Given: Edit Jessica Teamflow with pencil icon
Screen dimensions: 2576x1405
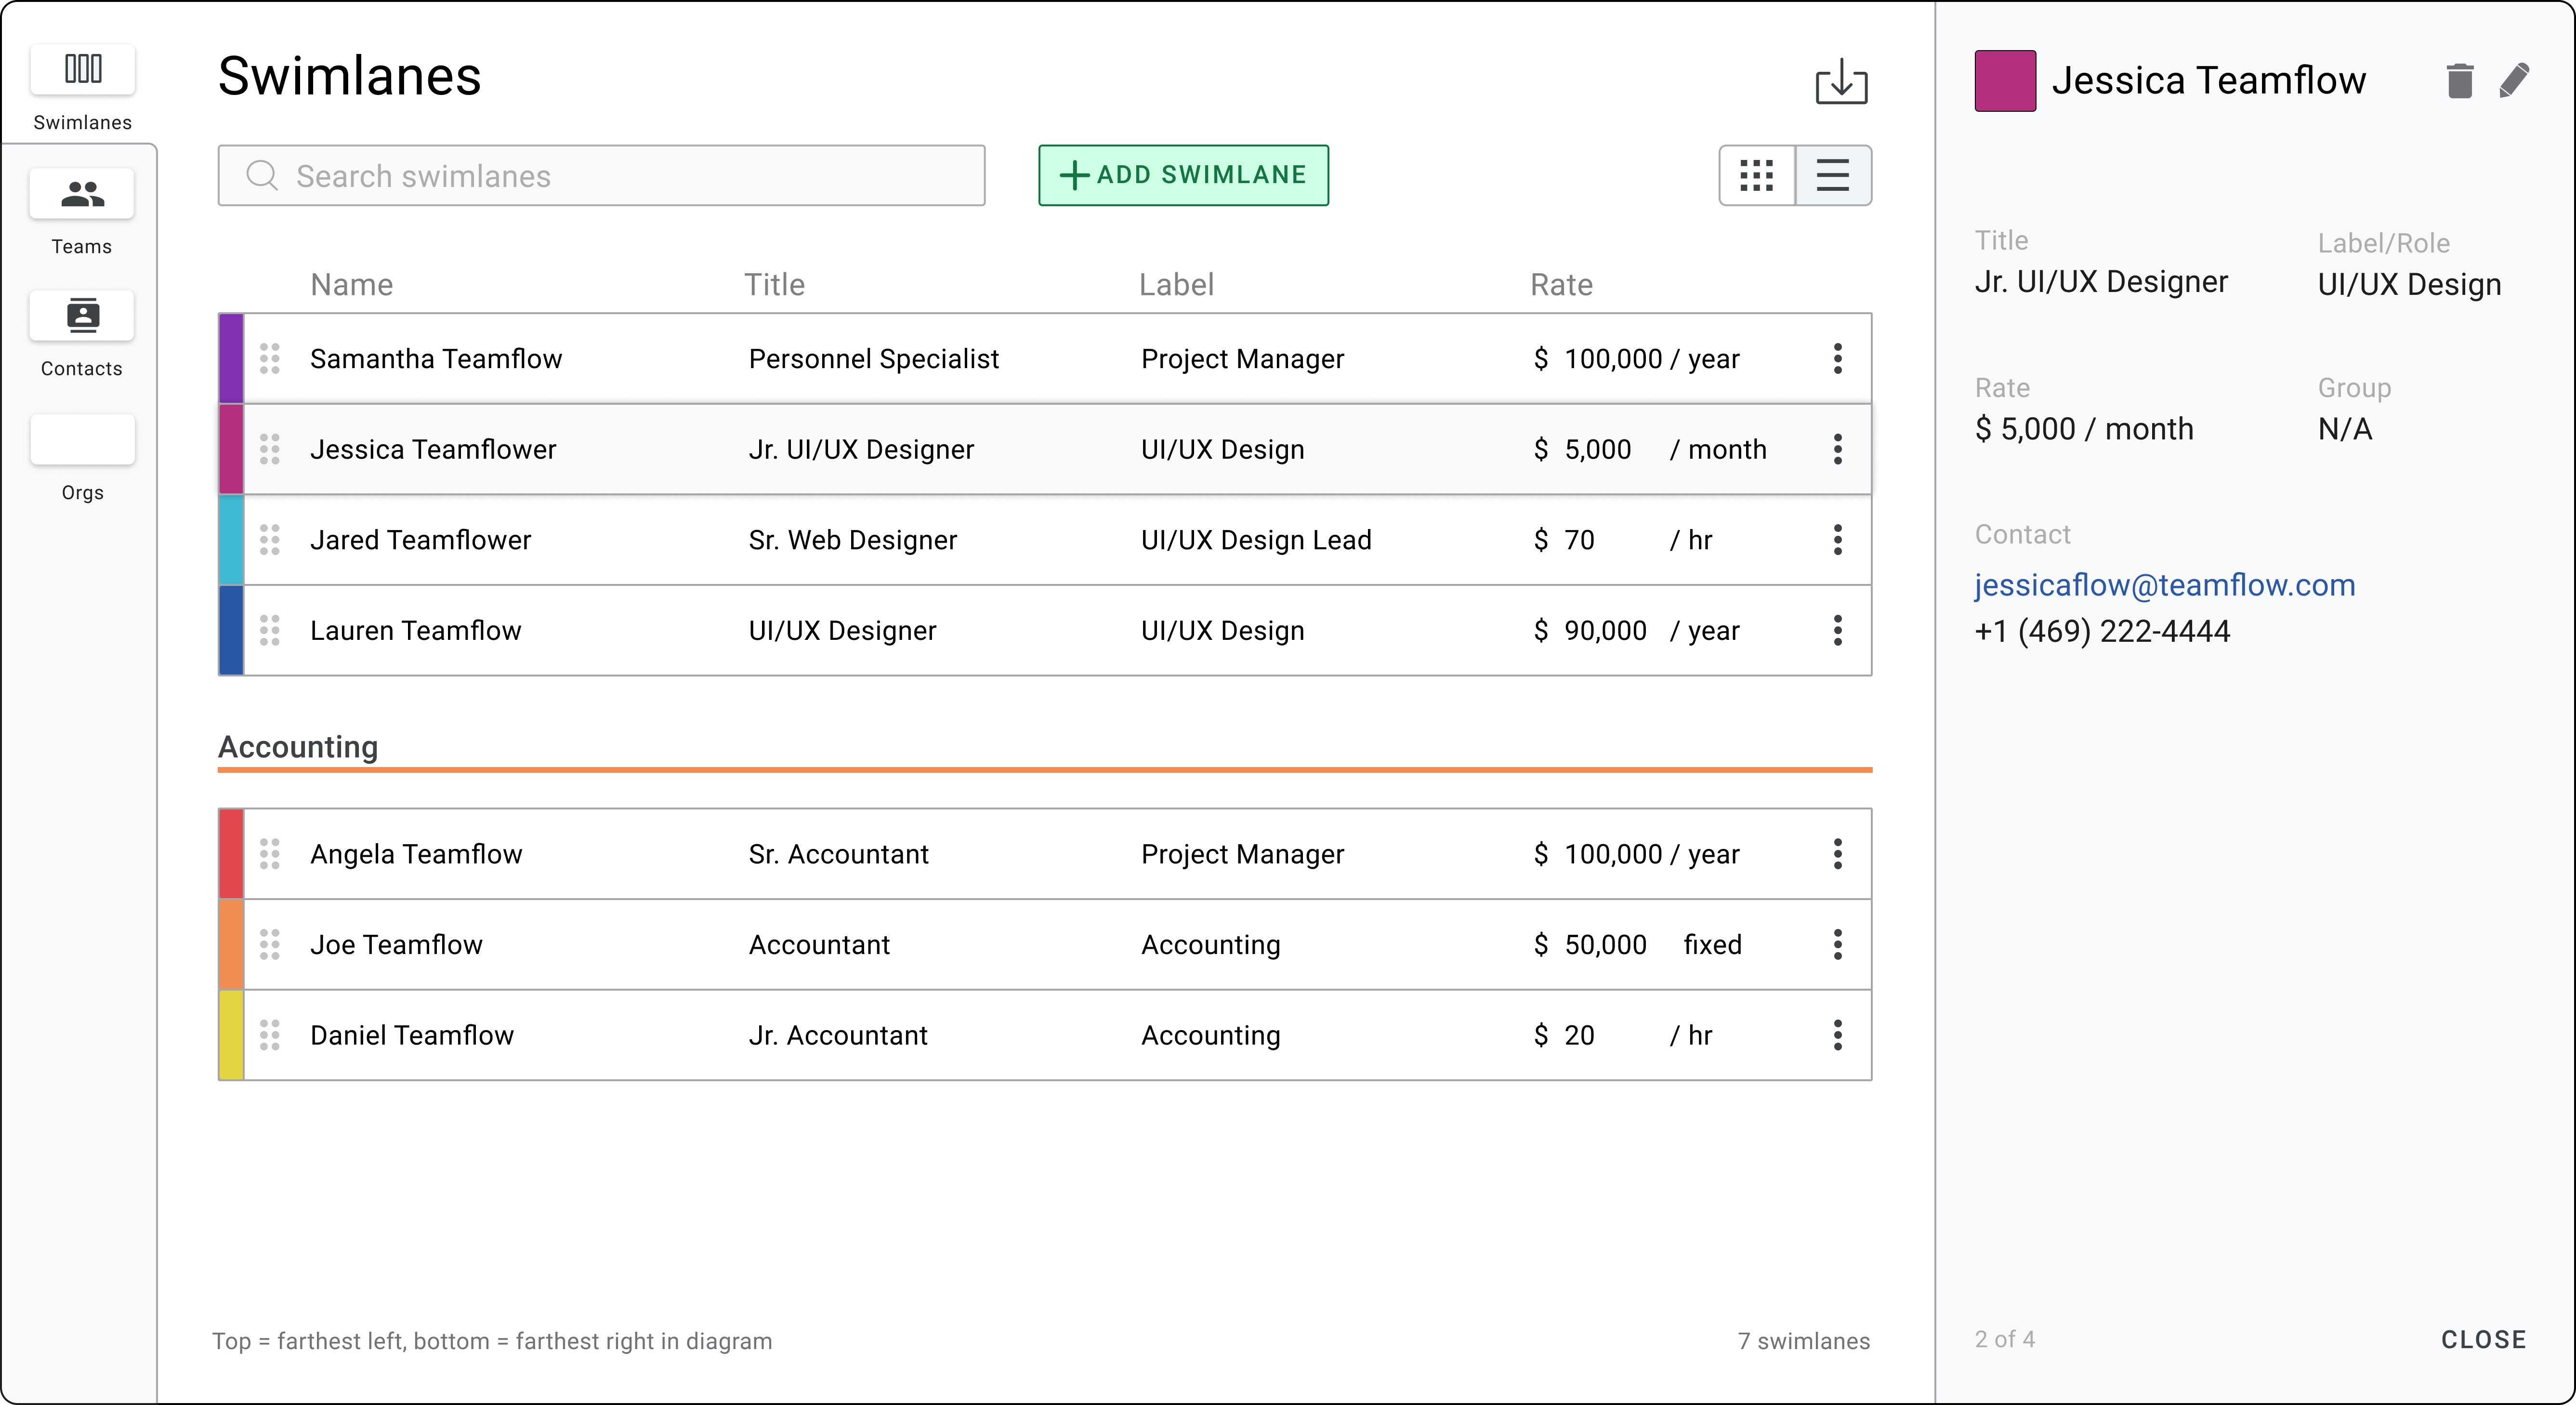Looking at the screenshot, I should (x=2515, y=81).
